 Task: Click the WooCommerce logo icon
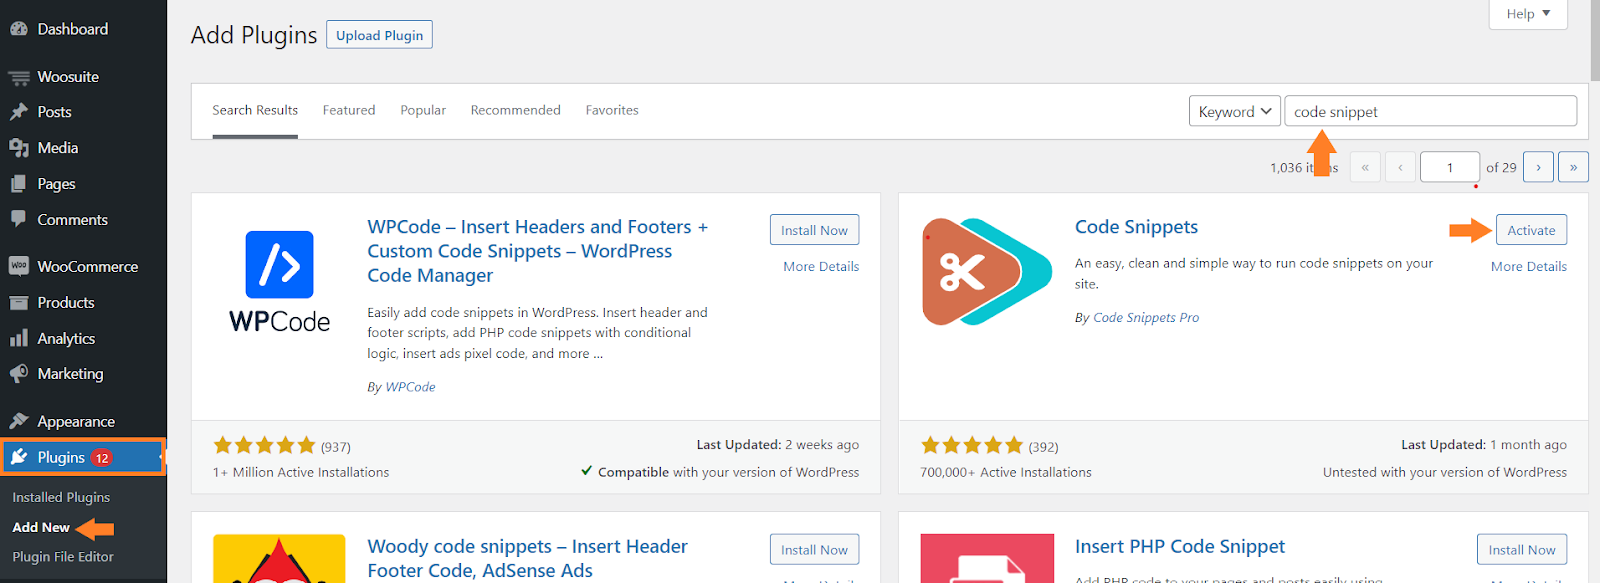(x=18, y=266)
